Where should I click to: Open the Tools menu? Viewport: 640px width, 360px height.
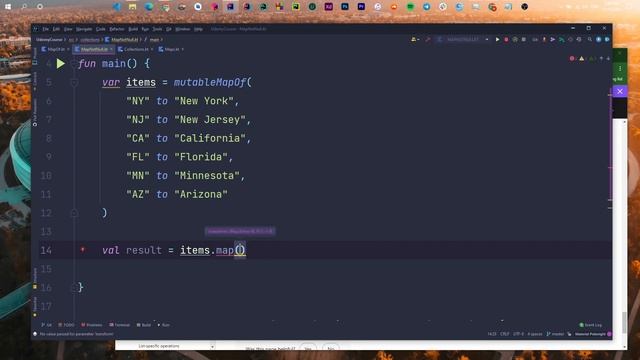pyautogui.click(x=157, y=29)
